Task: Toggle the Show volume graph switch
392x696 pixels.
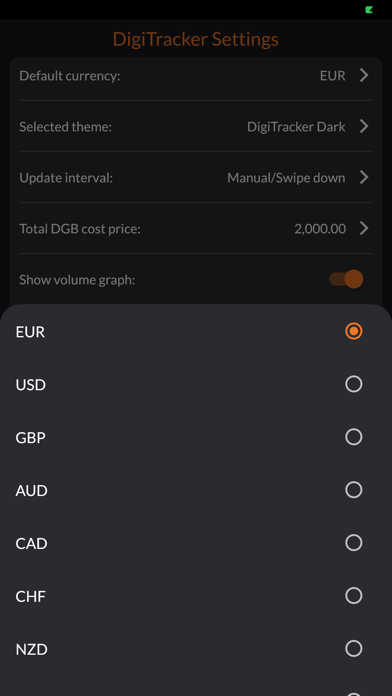Action: [346, 279]
